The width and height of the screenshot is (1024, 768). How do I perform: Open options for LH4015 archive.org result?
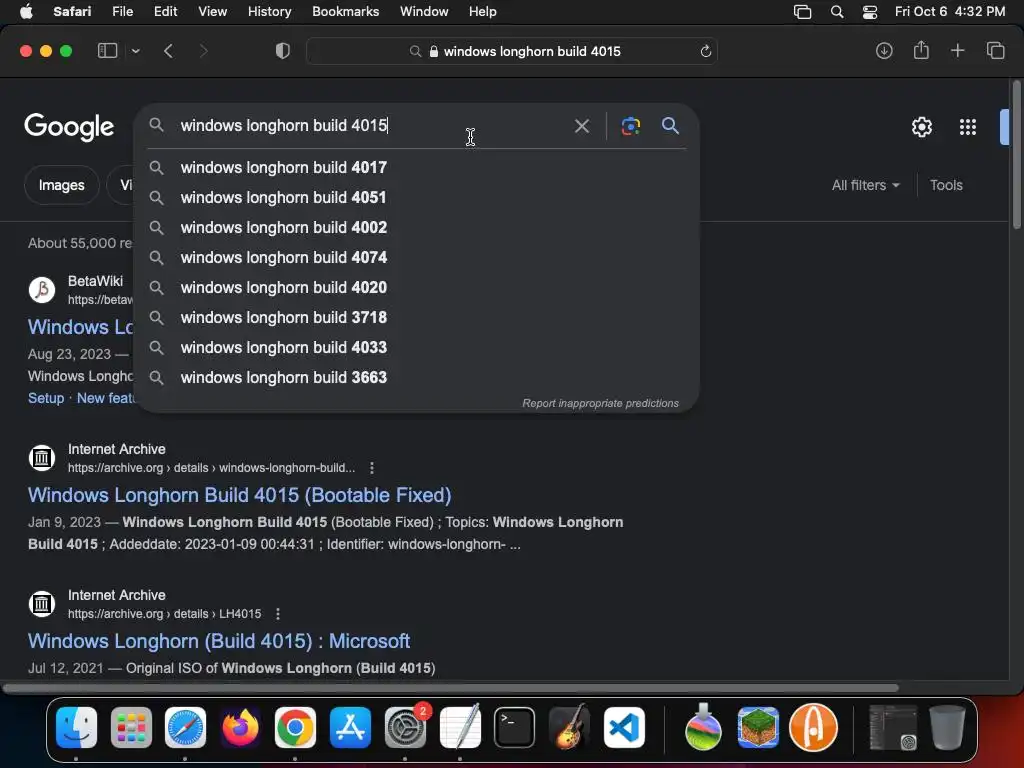coord(278,614)
